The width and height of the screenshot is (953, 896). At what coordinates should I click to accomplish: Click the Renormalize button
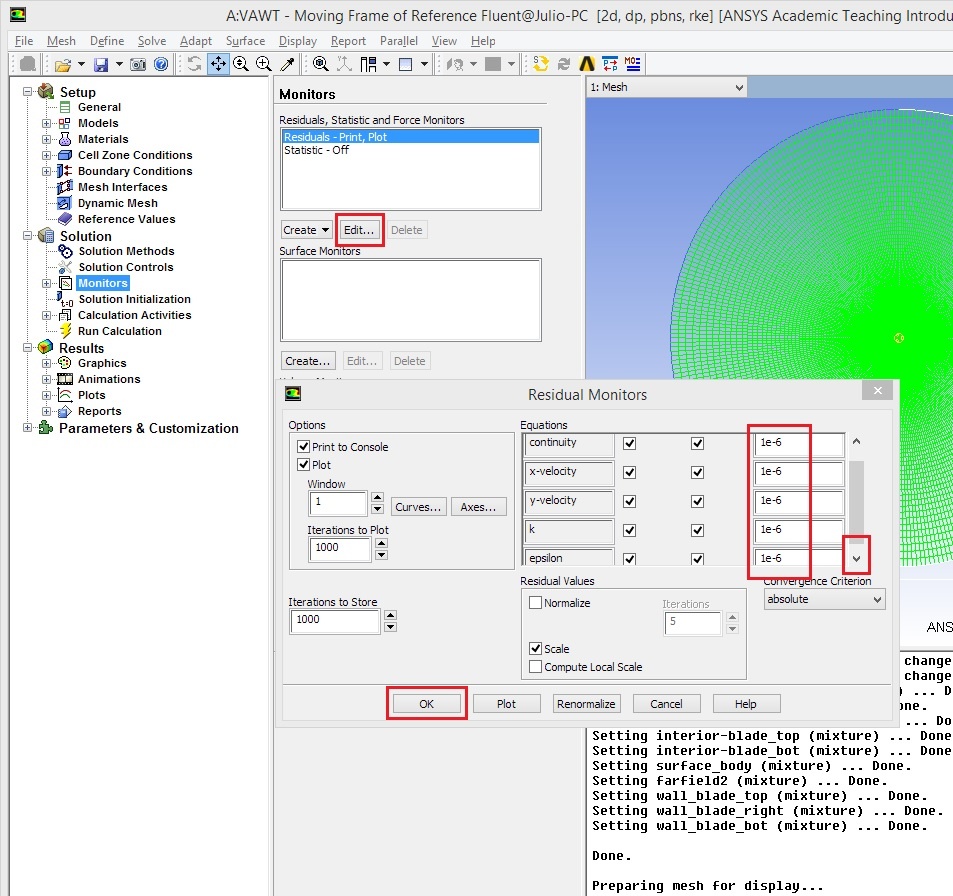(x=587, y=703)
